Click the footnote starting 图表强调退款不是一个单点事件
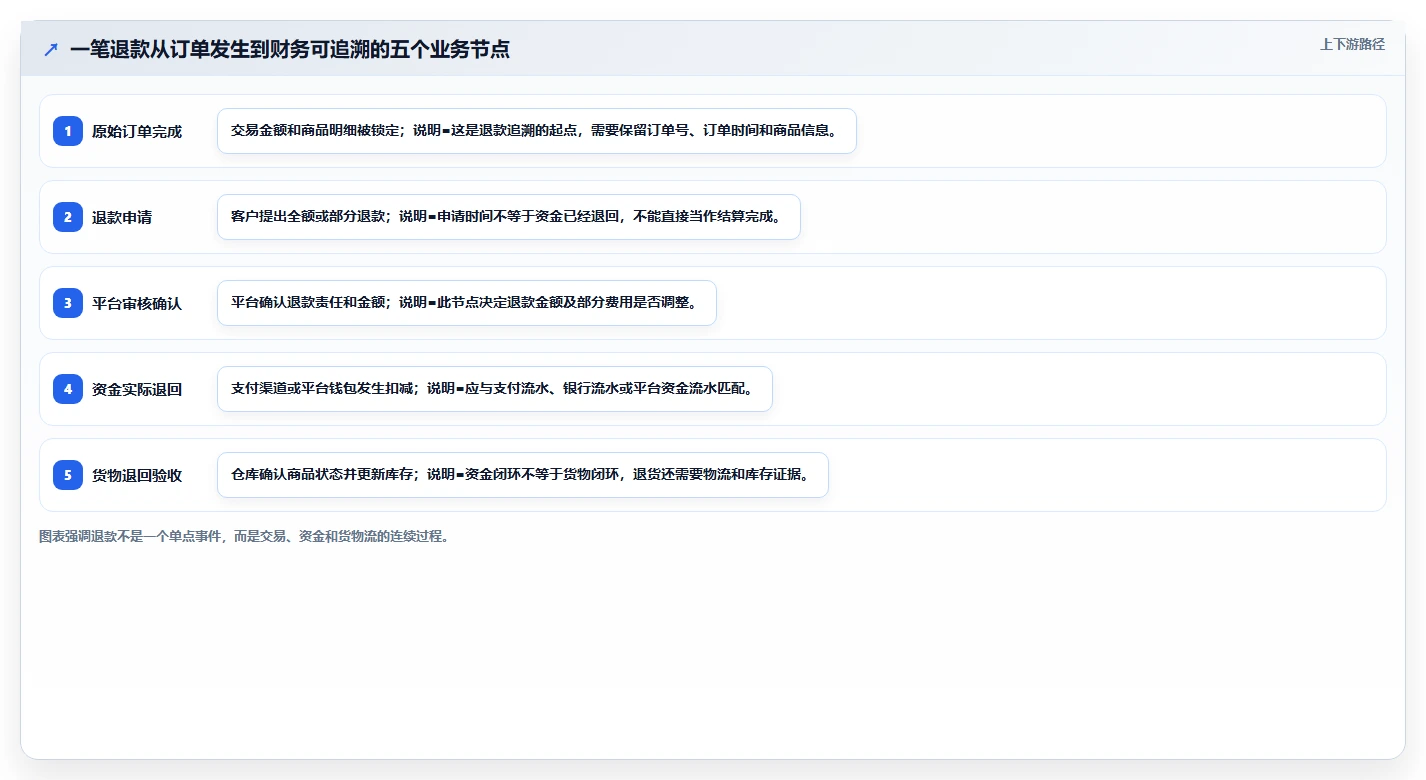 point(246,536)
